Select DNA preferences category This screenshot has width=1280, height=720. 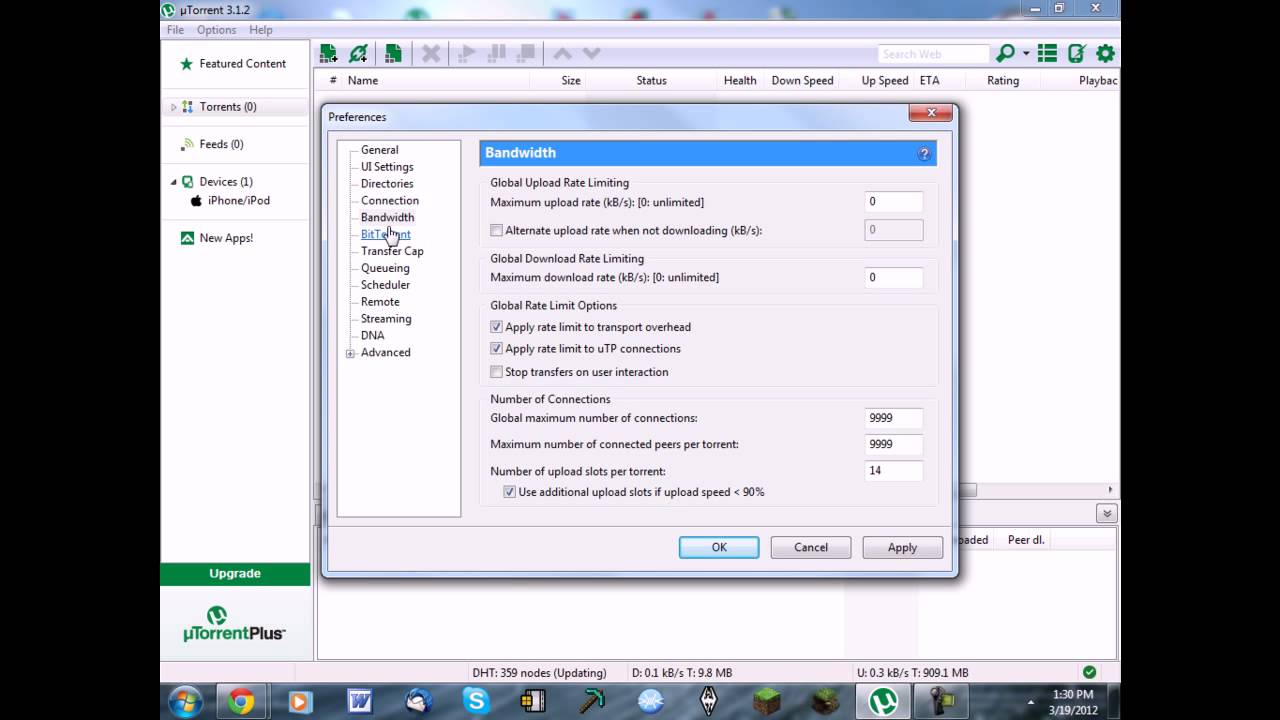click(x=372, y=336)
